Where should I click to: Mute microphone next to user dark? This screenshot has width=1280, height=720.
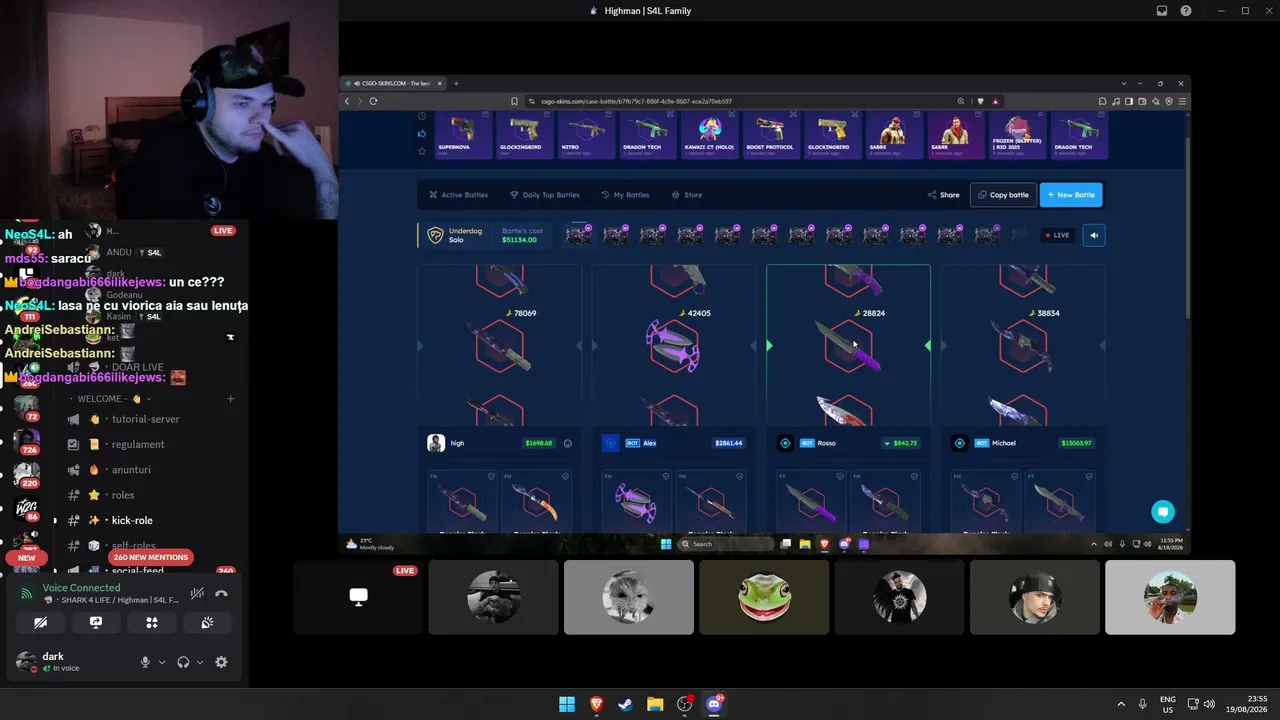click(x=145, y=662)
